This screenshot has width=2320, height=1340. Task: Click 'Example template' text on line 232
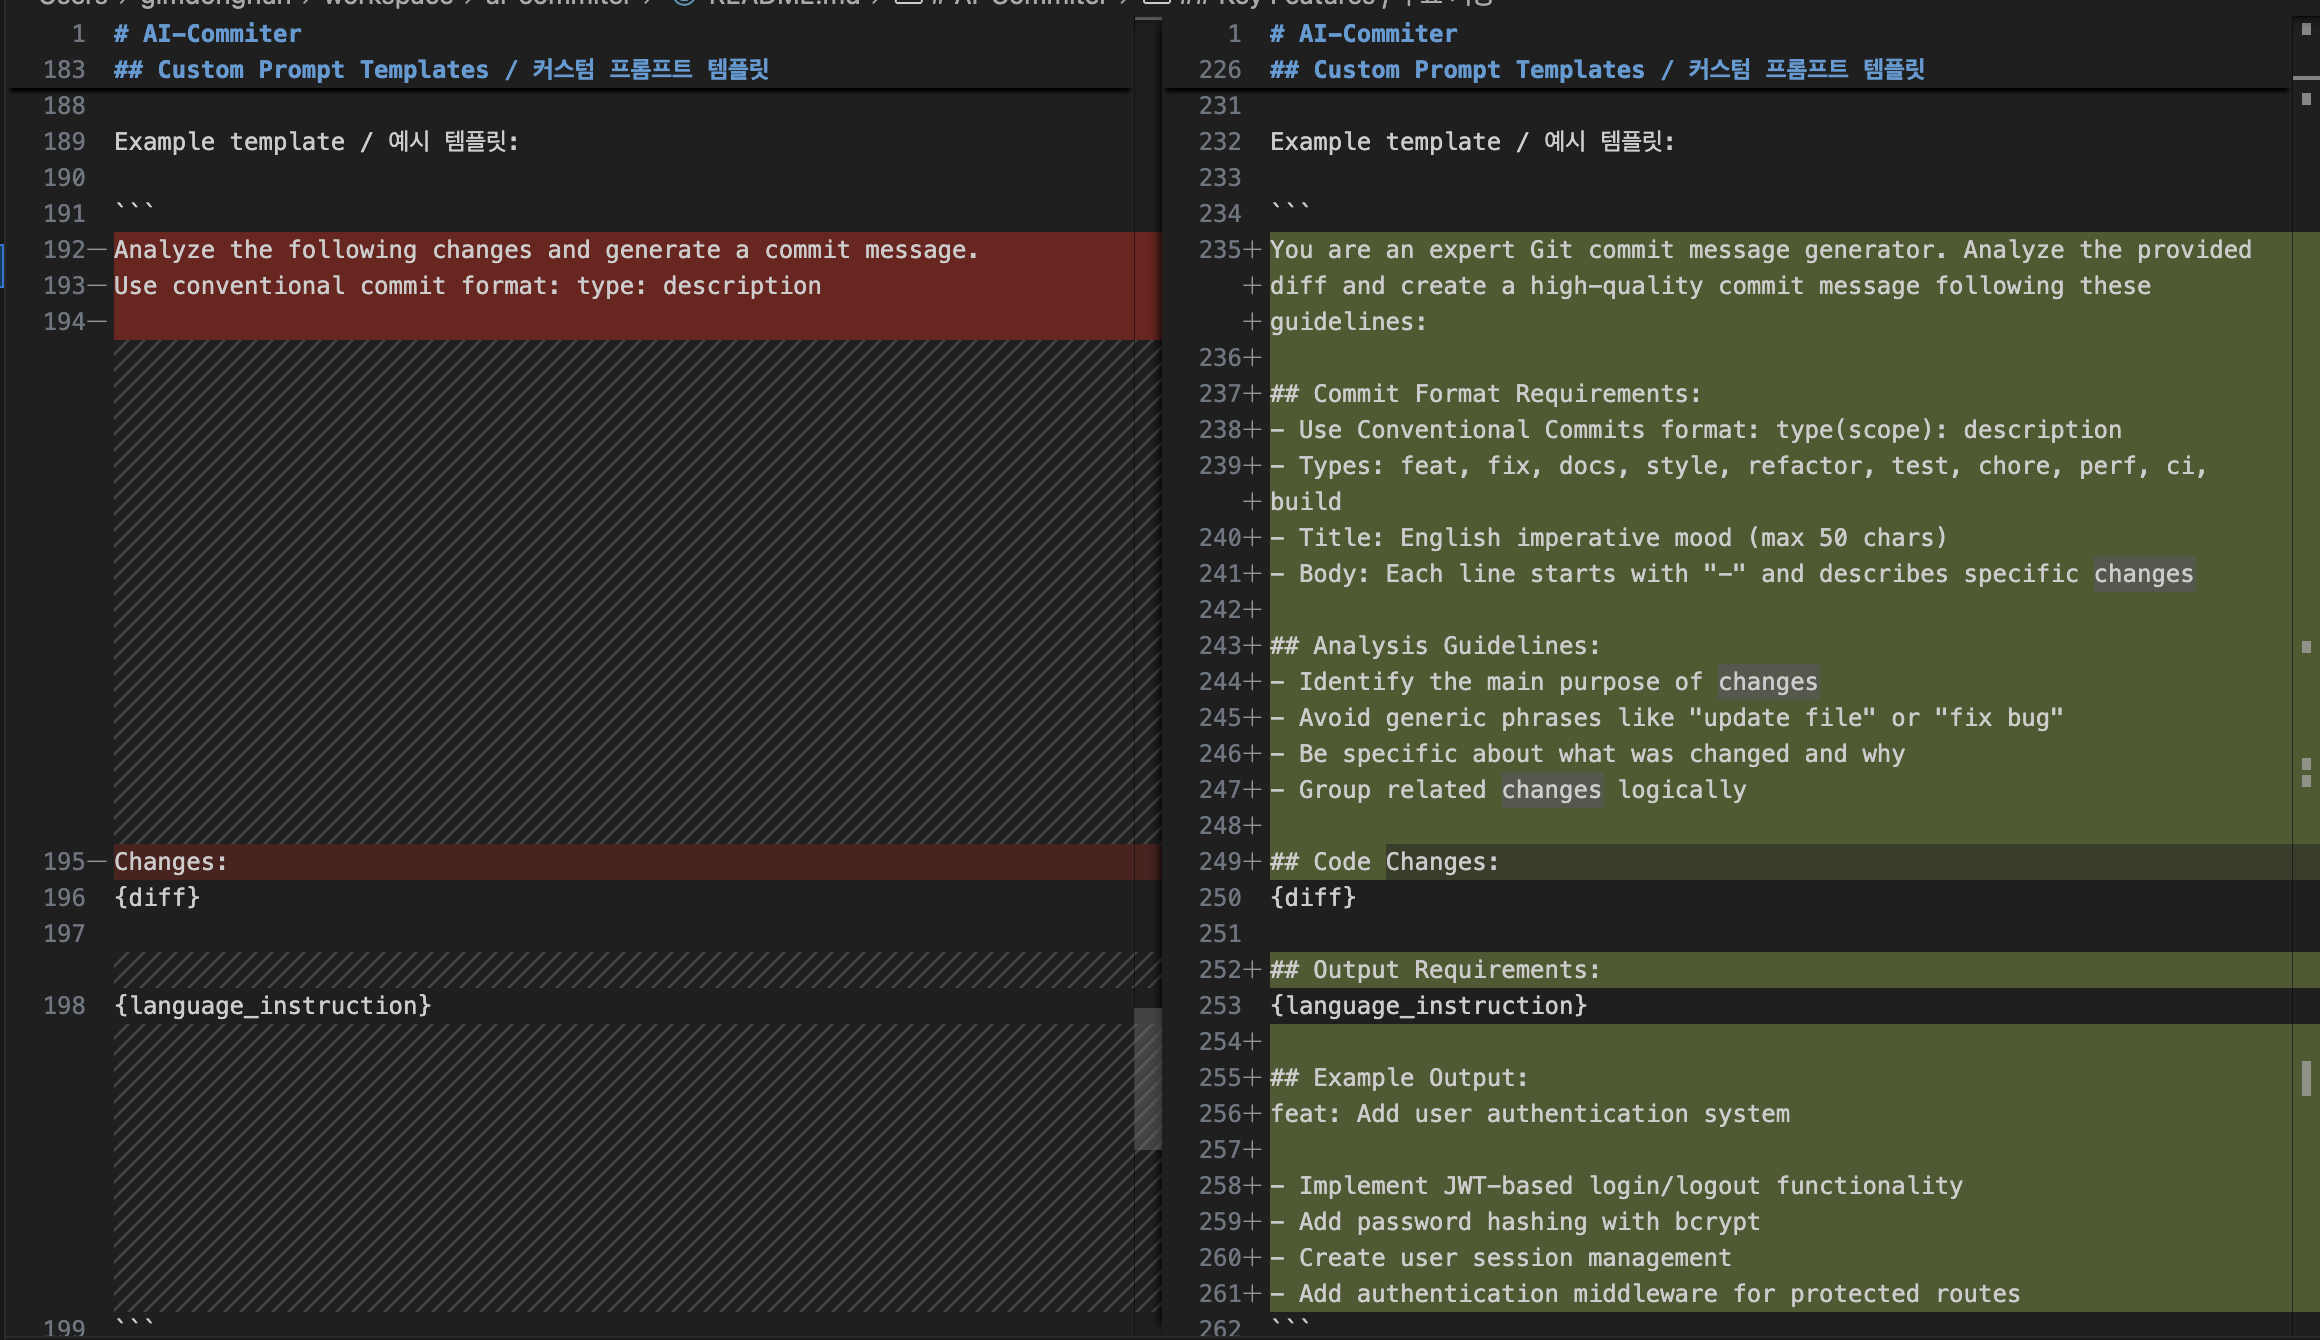1384,142
